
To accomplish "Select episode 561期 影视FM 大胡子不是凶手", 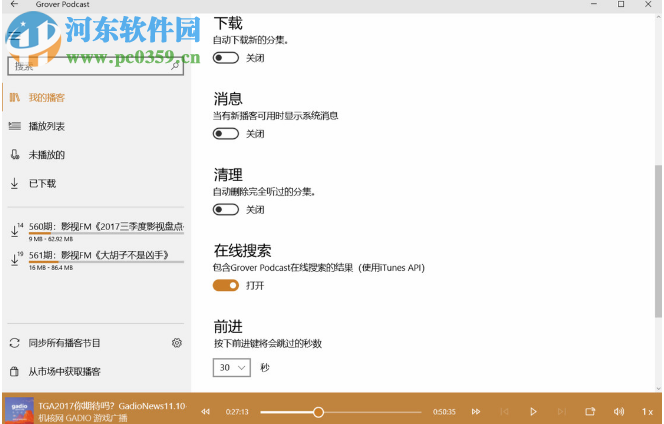I will (99, 255).
